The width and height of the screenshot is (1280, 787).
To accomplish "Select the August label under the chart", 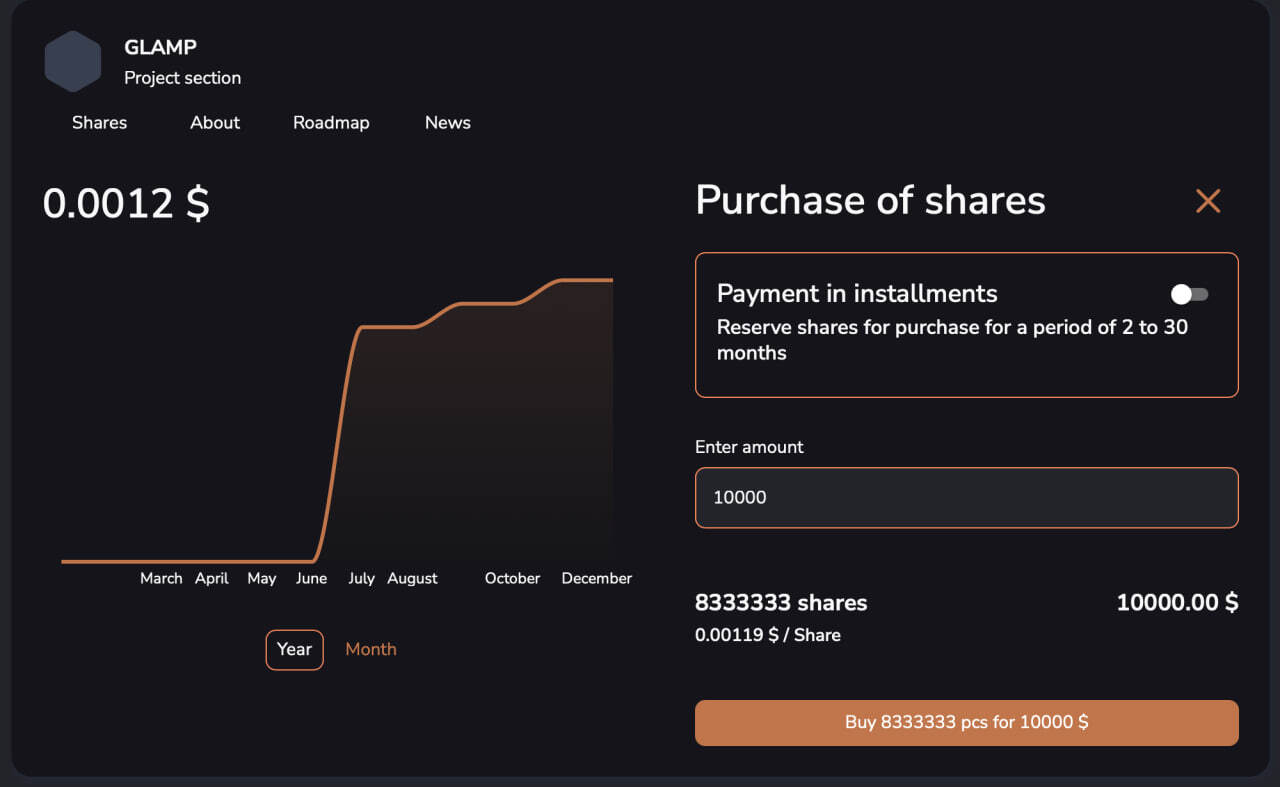I will (x=412, y=578).
